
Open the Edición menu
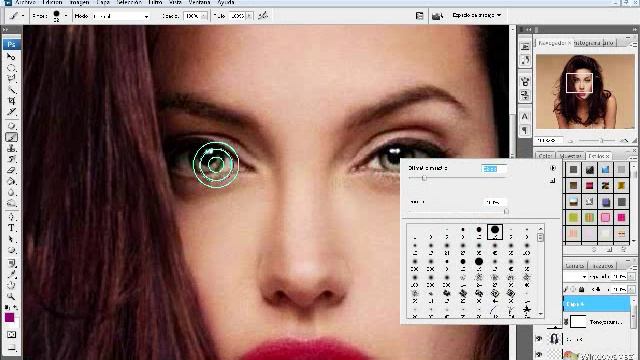click(x=53, y=2)
